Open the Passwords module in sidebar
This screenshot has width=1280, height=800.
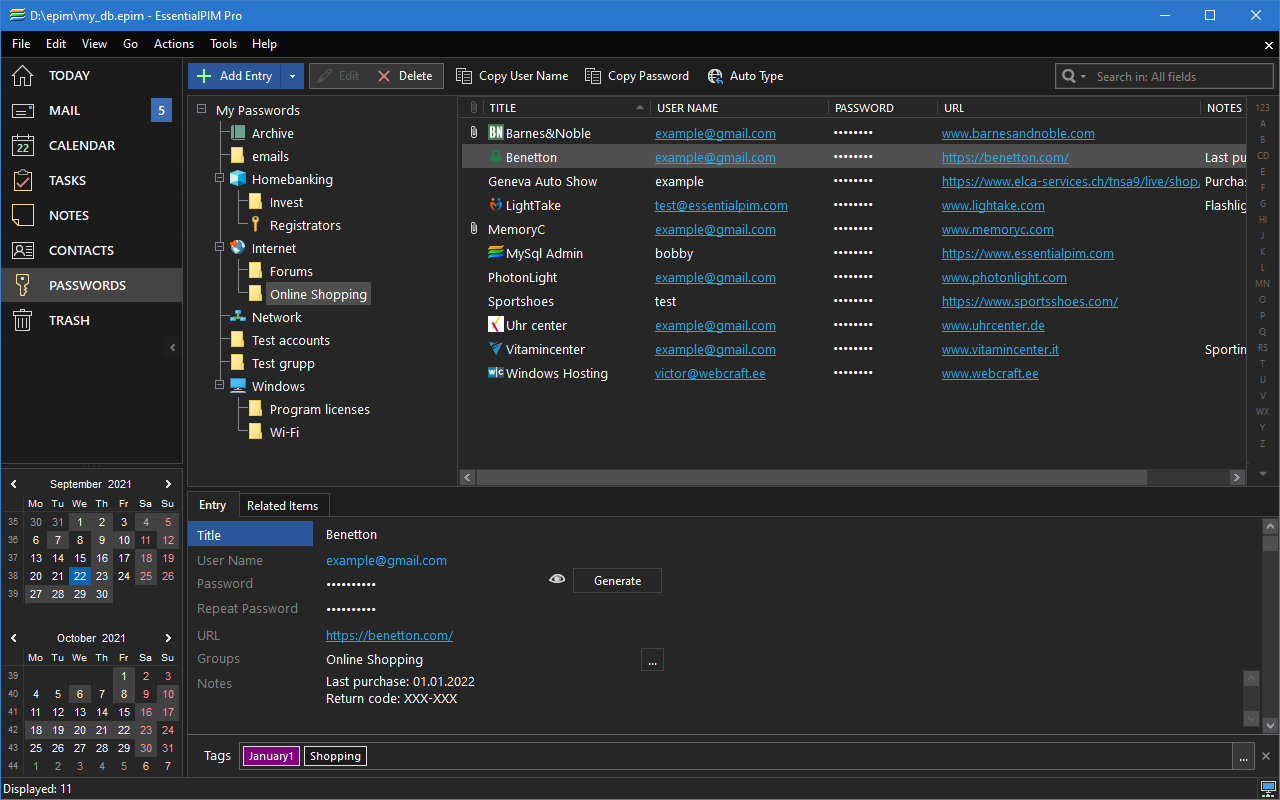tap(87, 285)
